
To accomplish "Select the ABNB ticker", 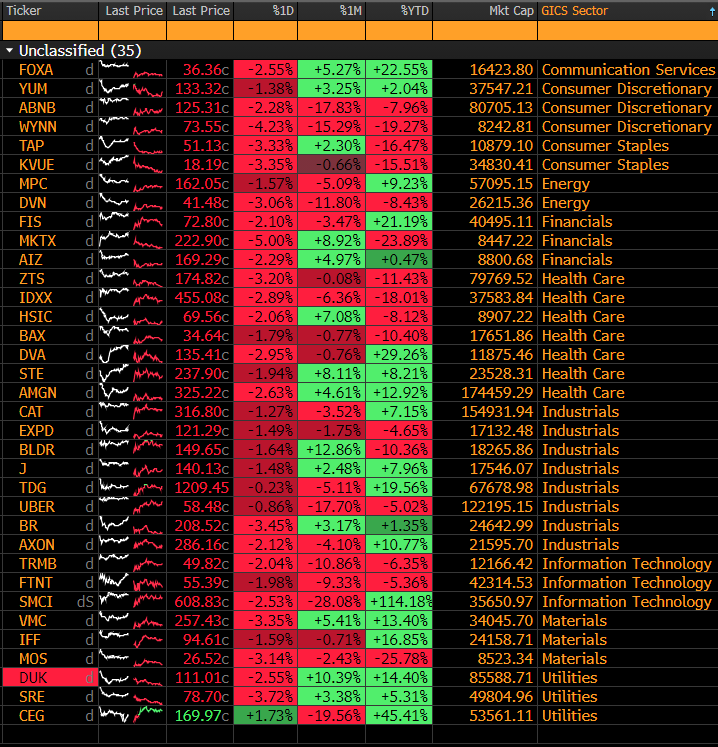I will pos(37,108).
